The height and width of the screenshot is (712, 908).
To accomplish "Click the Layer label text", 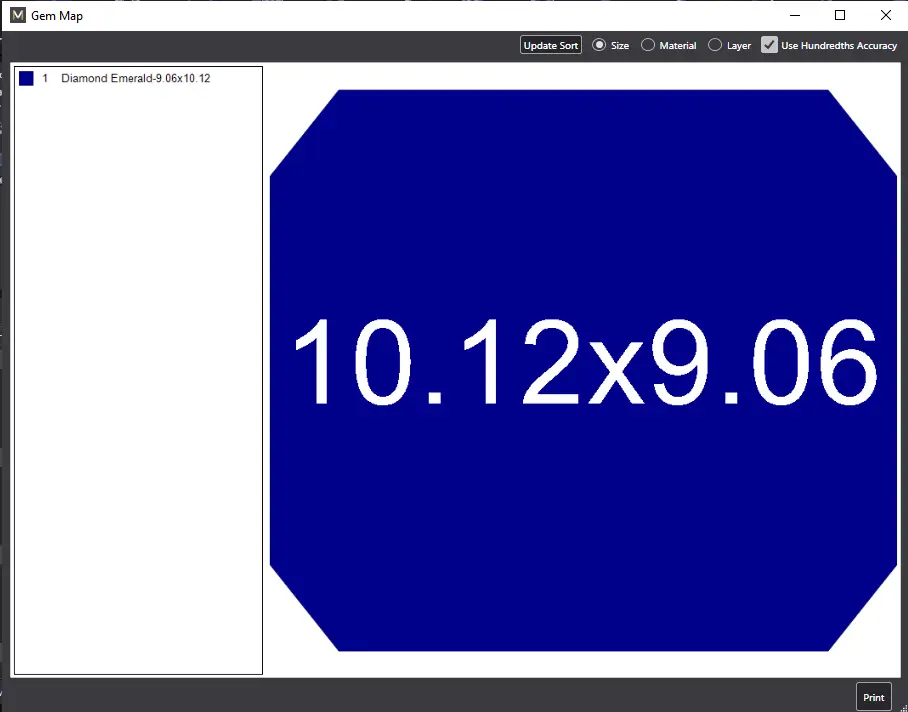I will pos(739,46).
